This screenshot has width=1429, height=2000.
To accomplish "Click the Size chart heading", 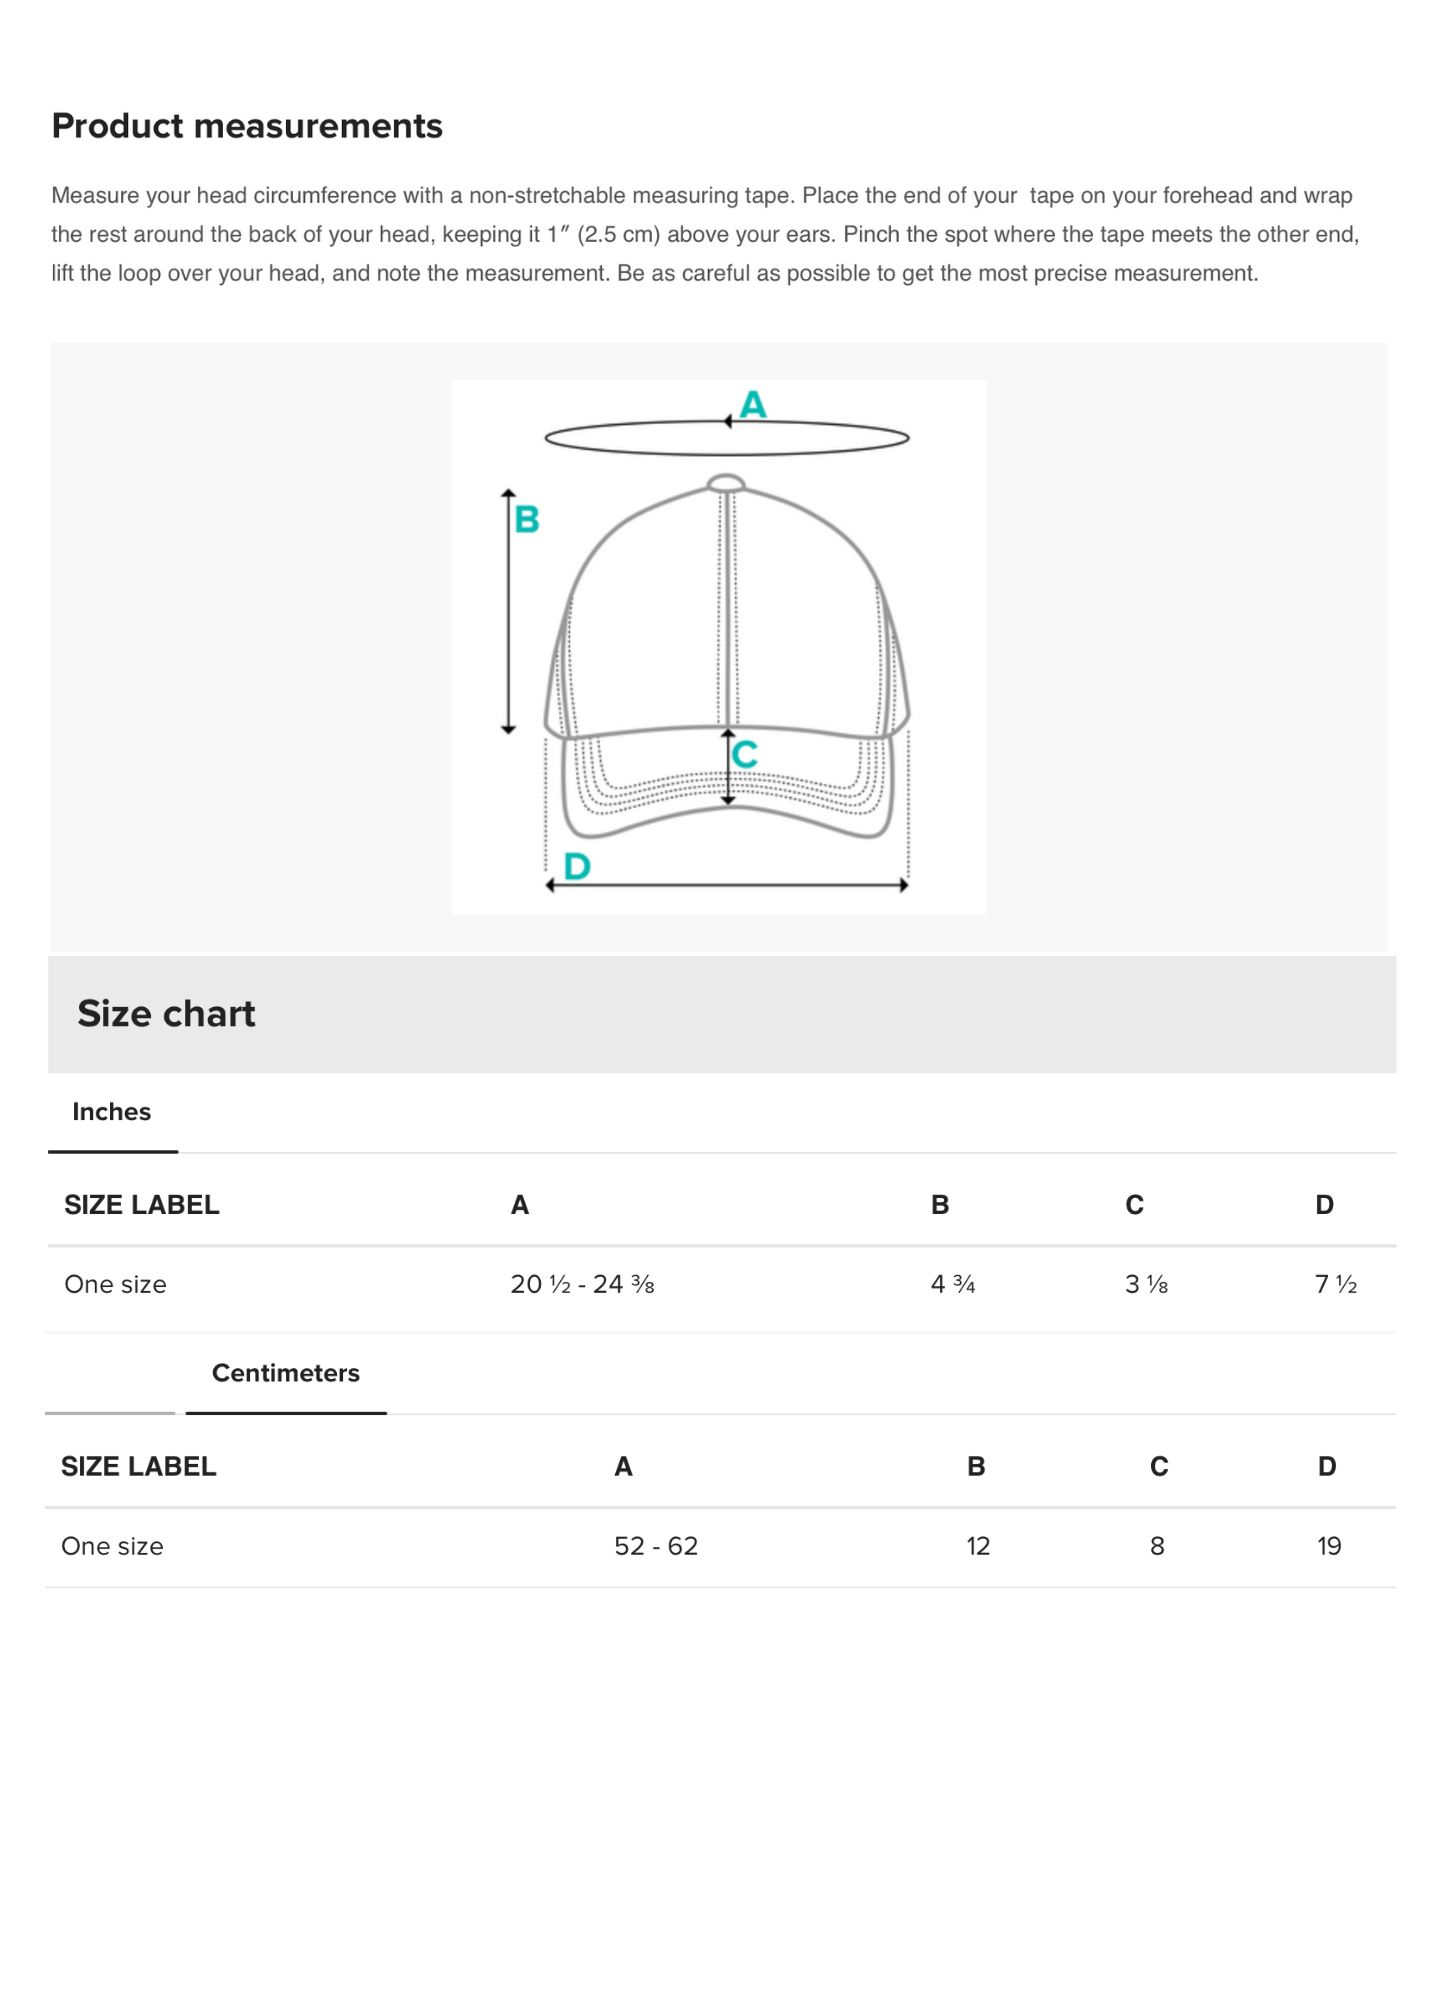I will tap(166, 1014).
